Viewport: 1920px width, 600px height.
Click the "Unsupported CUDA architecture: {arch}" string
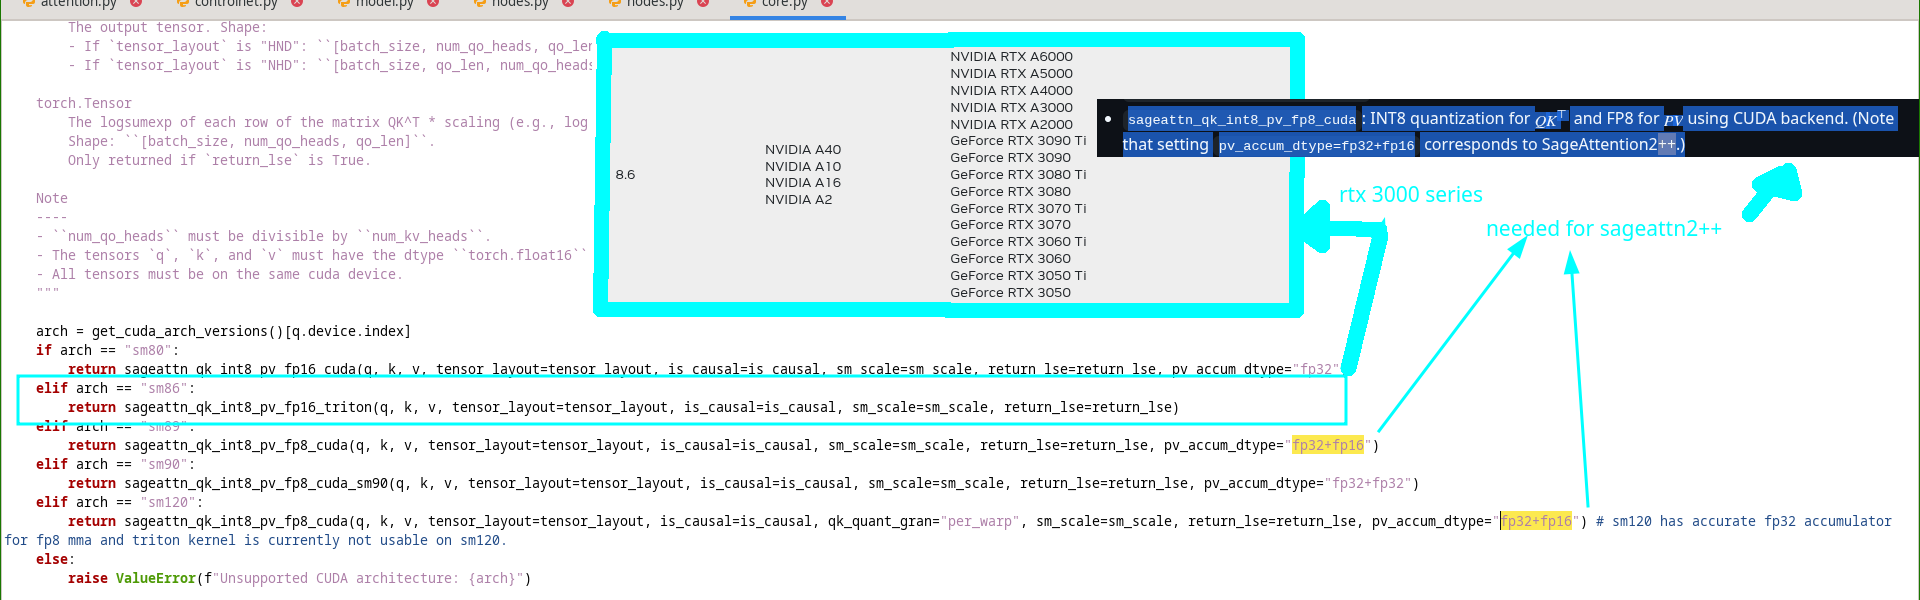368,579
